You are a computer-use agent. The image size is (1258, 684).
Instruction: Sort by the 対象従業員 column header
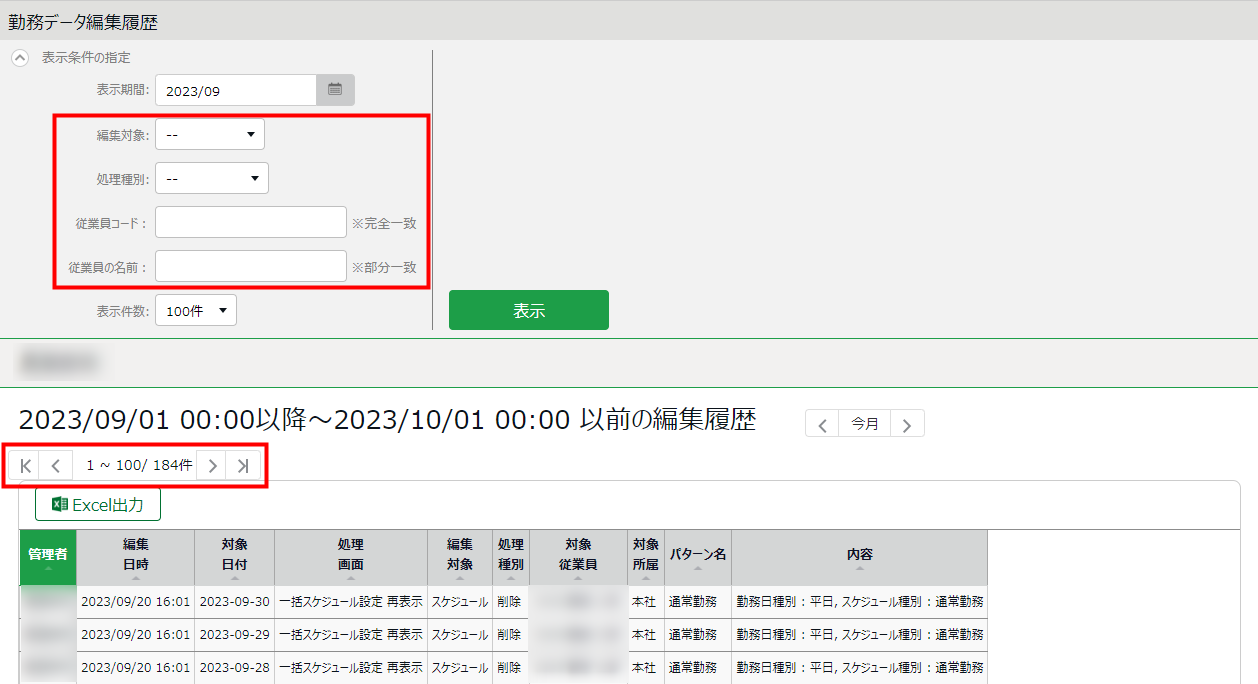(x=578, y=557)
